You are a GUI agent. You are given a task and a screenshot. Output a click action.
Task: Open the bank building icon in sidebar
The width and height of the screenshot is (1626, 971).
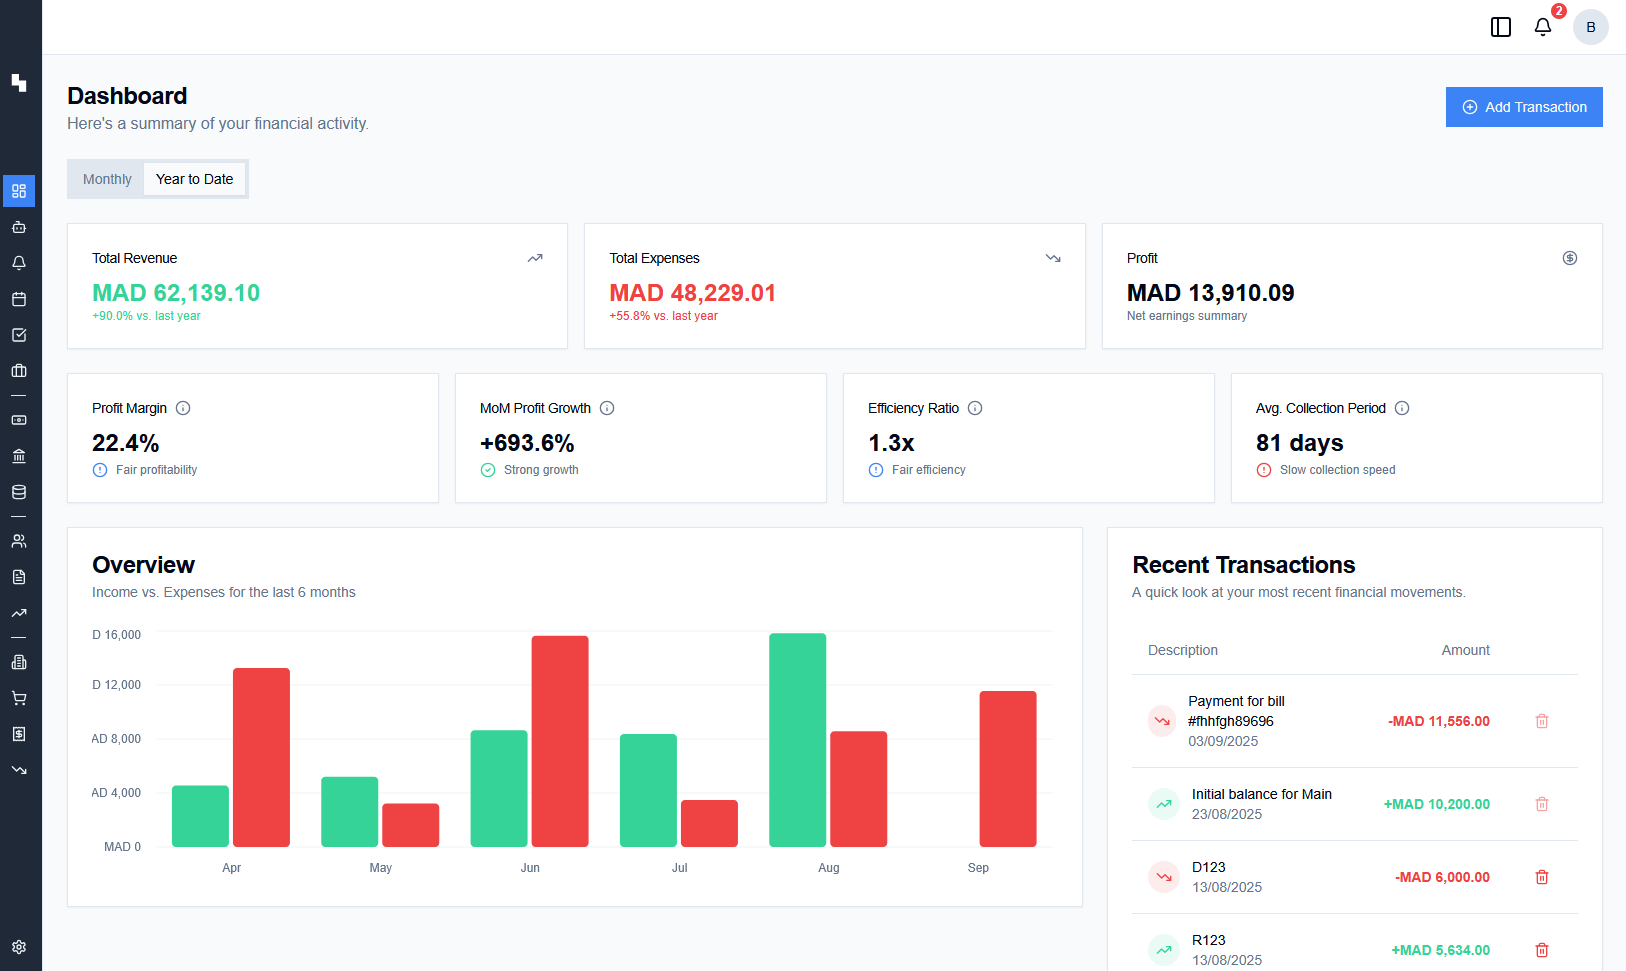tap(19, 456)
